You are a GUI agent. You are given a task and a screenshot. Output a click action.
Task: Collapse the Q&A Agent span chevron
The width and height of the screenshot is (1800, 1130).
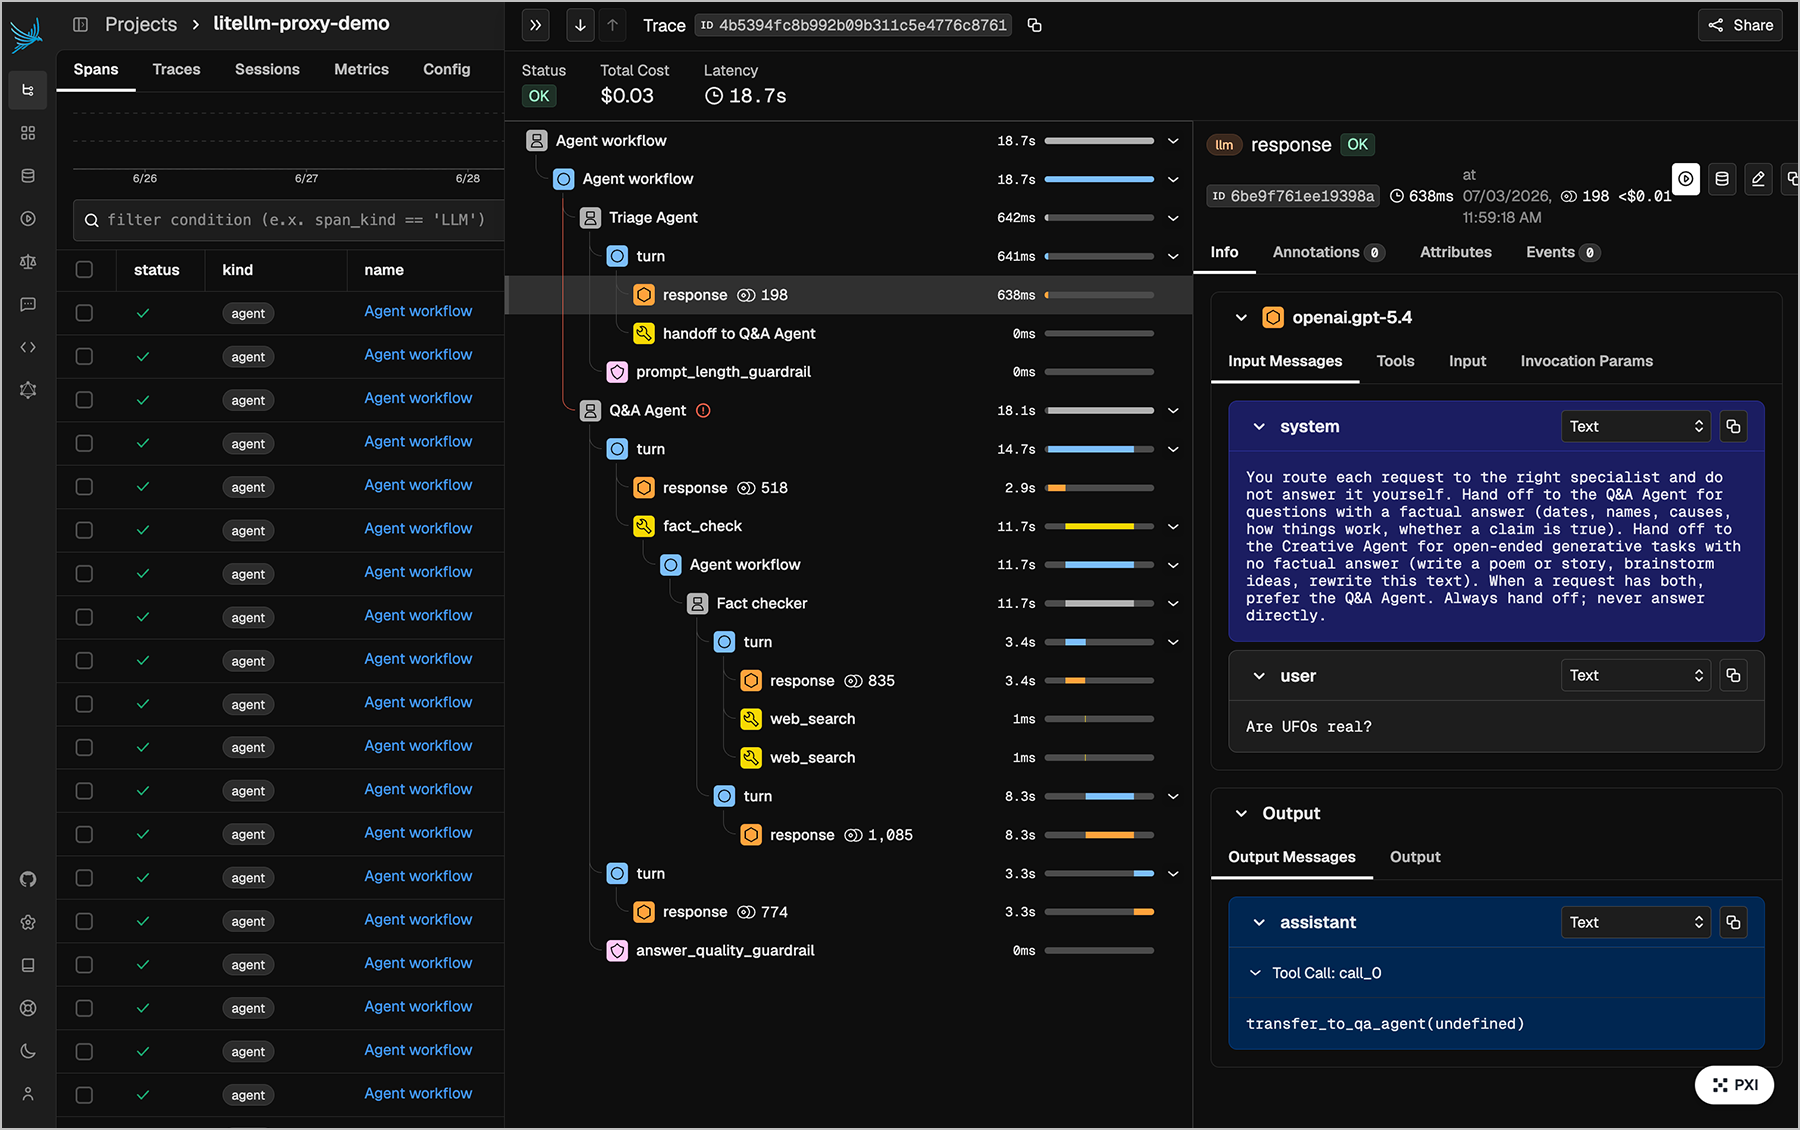click(1173, 411)
